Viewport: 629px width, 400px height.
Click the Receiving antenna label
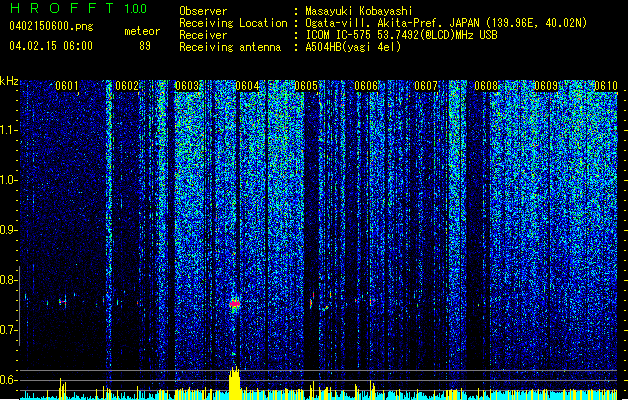pos(230,47)
